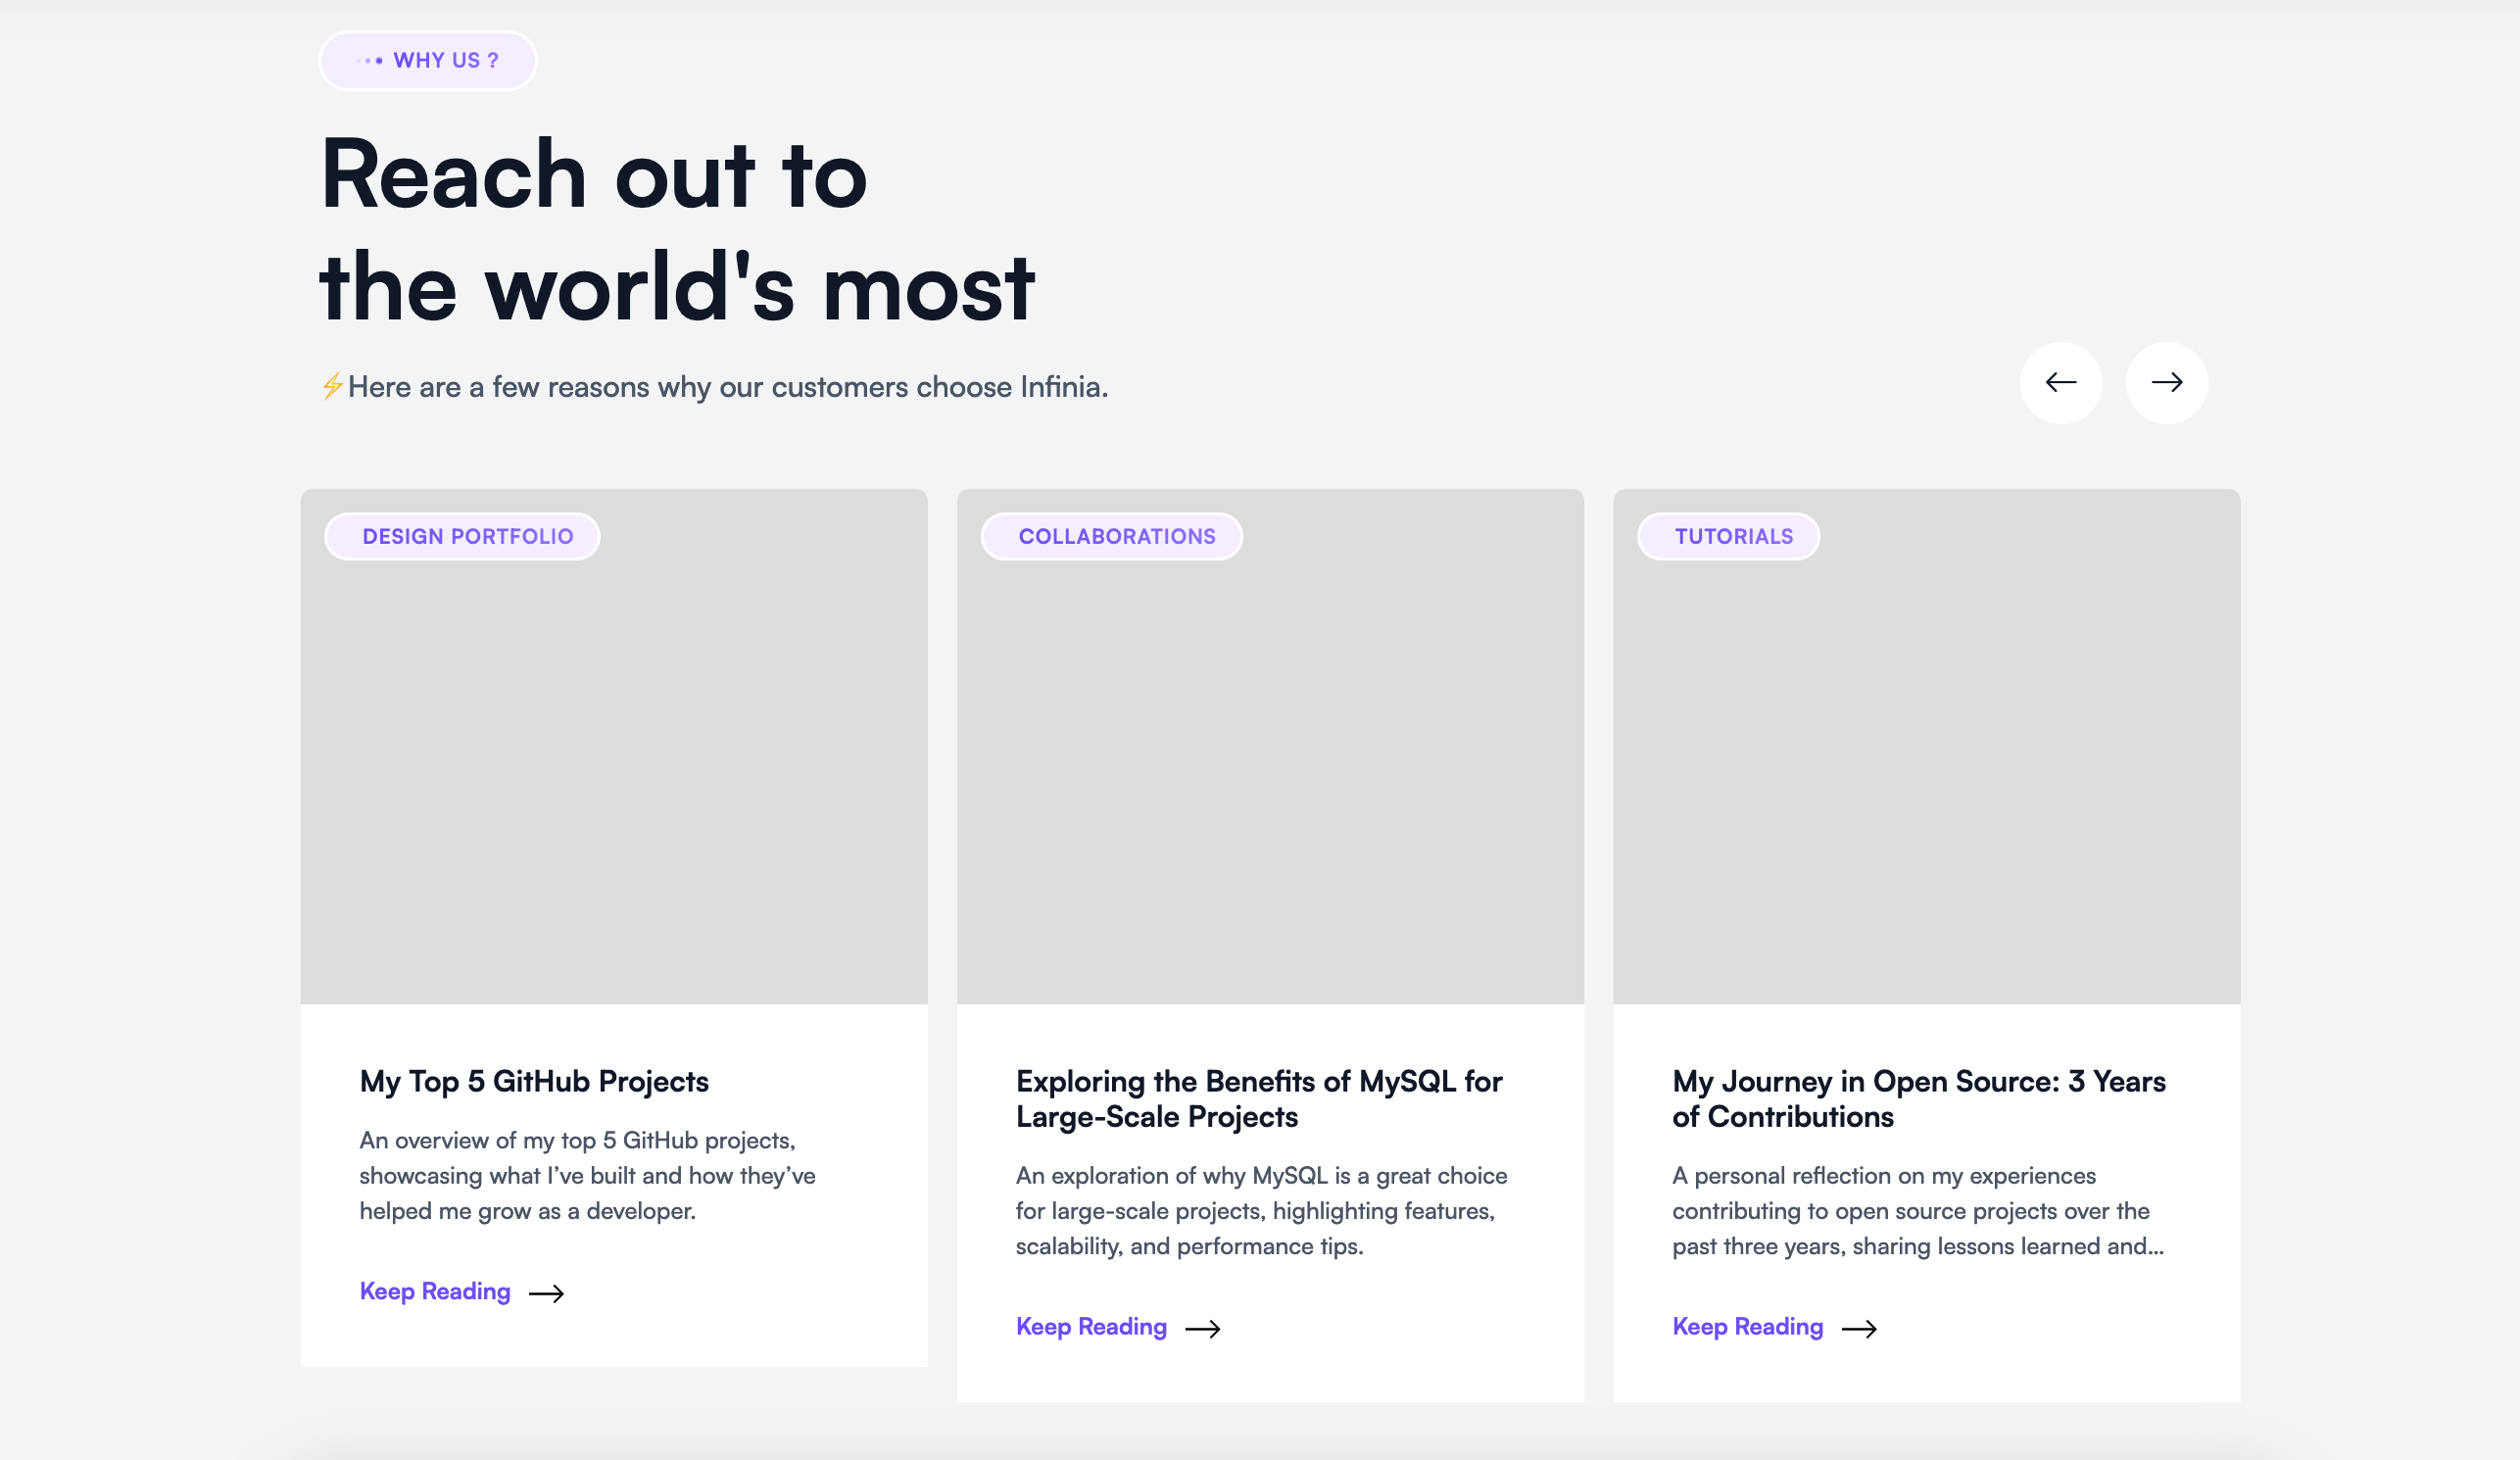2520x1460 pixels.
Task: Open the Design Portfolio category tag
Action: pyautogui.click(x=463, y=536)
